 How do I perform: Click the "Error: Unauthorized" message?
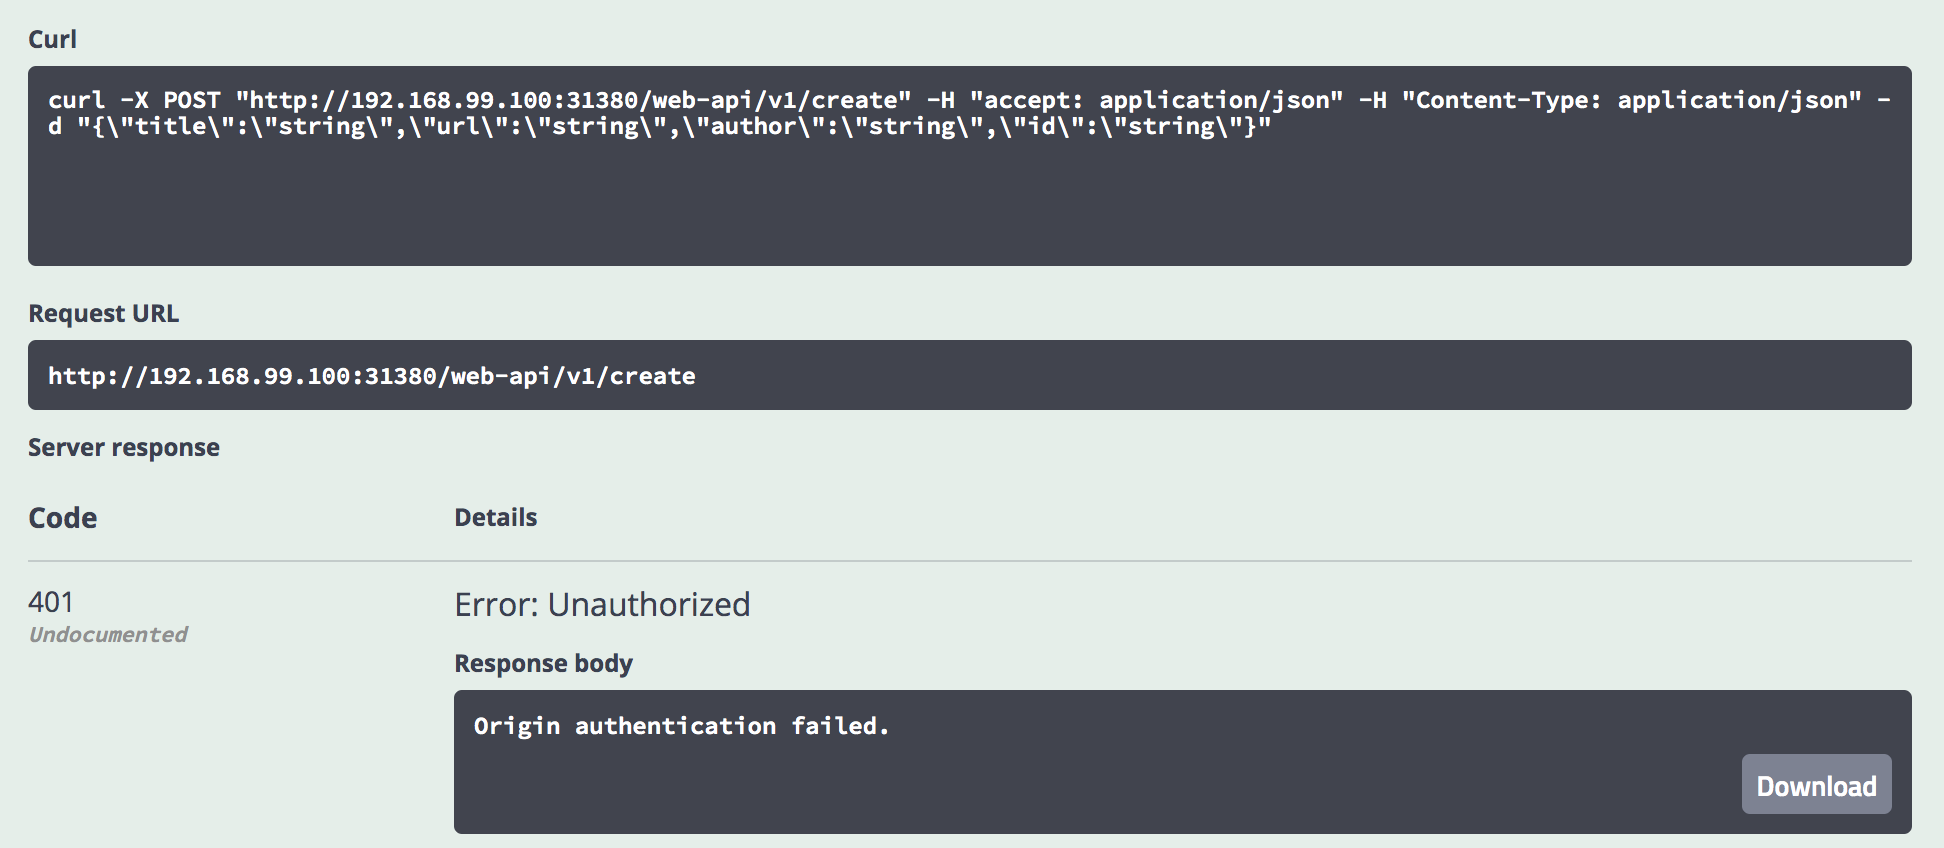[x=602, y=605]
